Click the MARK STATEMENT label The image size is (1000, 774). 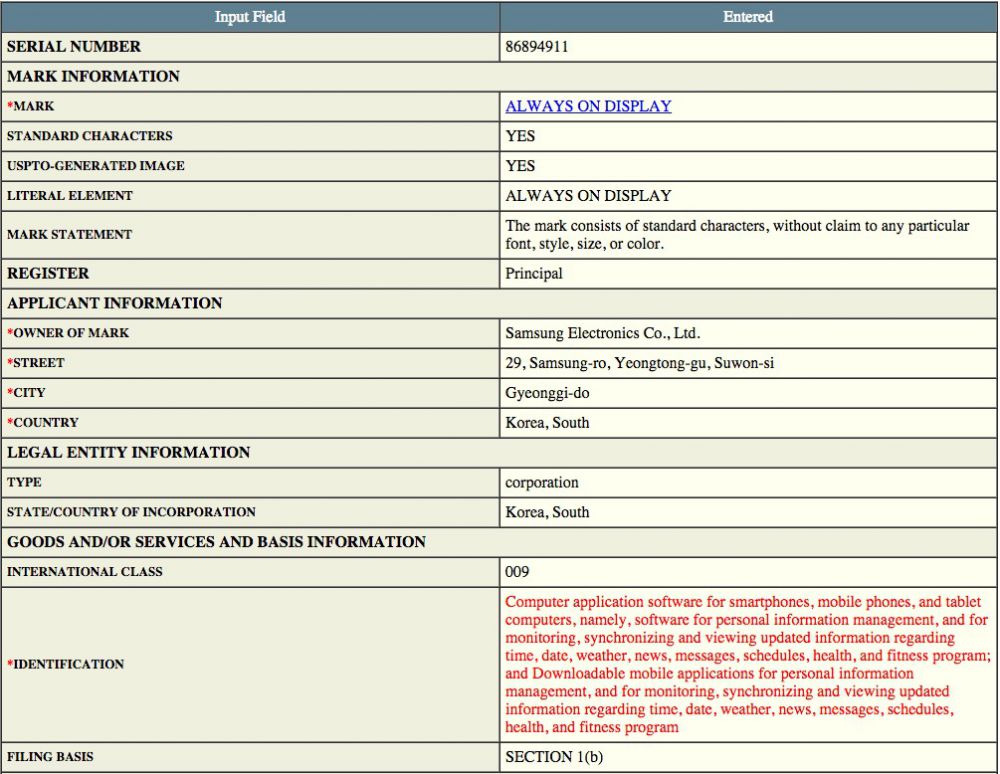tap(69, 235)
